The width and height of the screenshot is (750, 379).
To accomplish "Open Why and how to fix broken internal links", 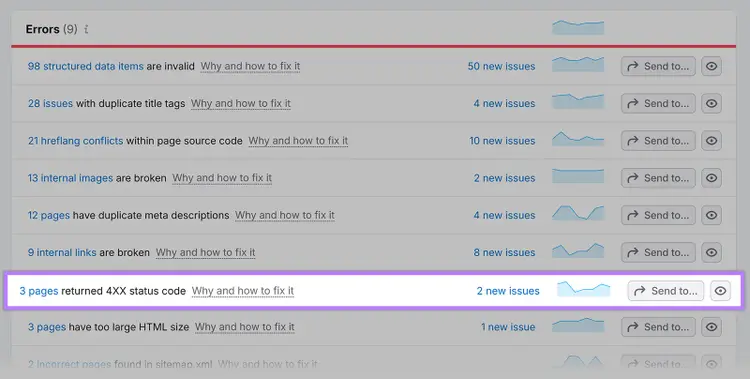I will tap(206, 252).
